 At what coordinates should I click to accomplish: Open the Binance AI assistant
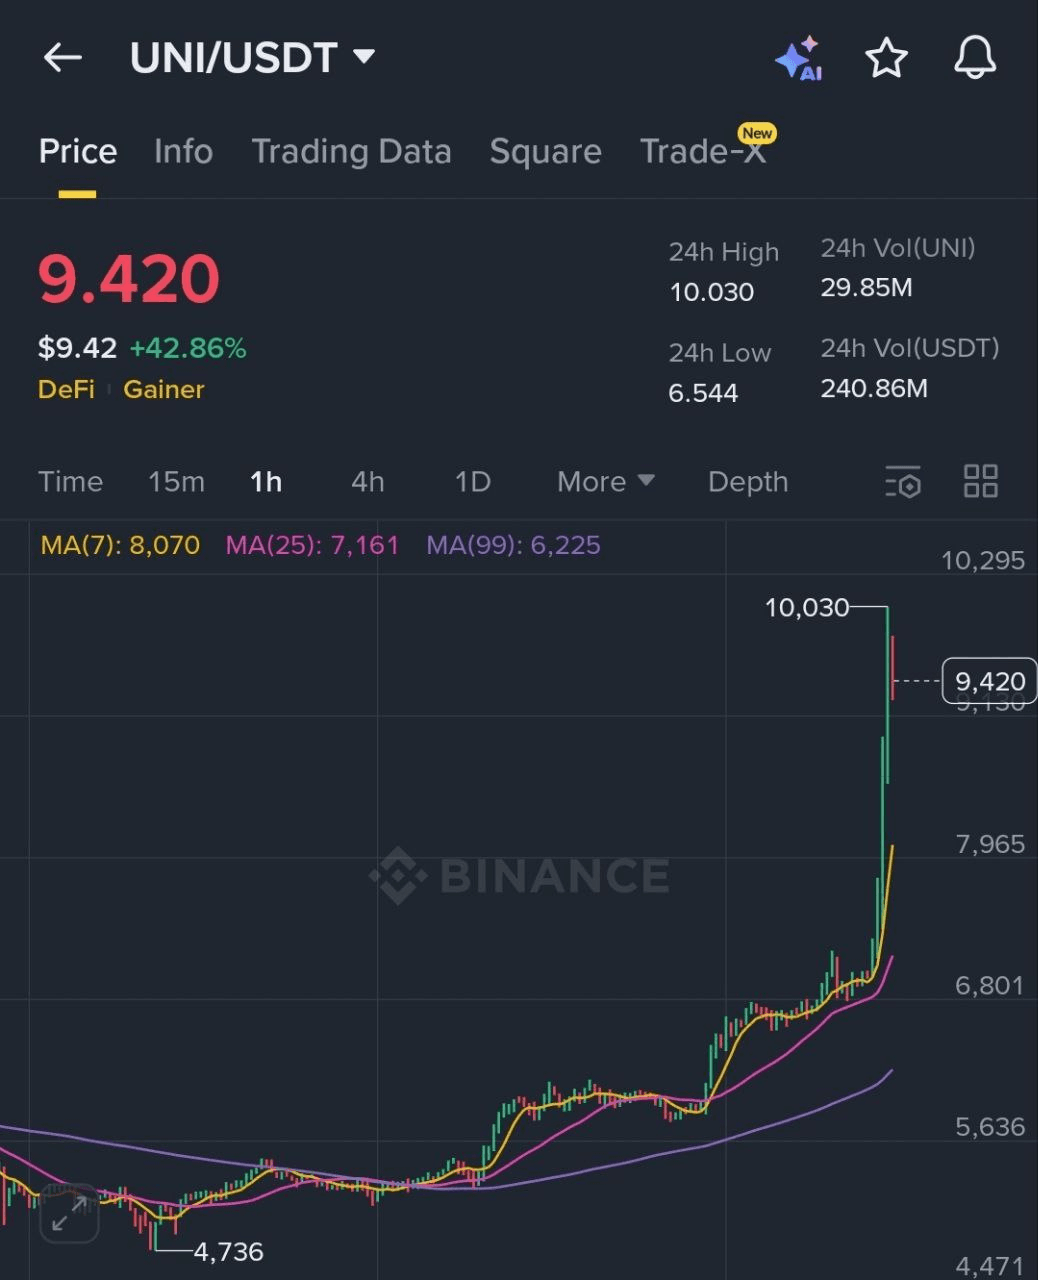click(797, 59)
